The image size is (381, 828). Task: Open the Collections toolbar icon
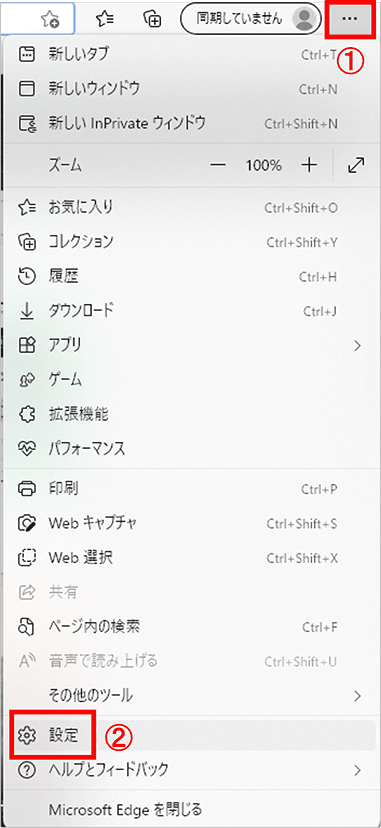152,19
